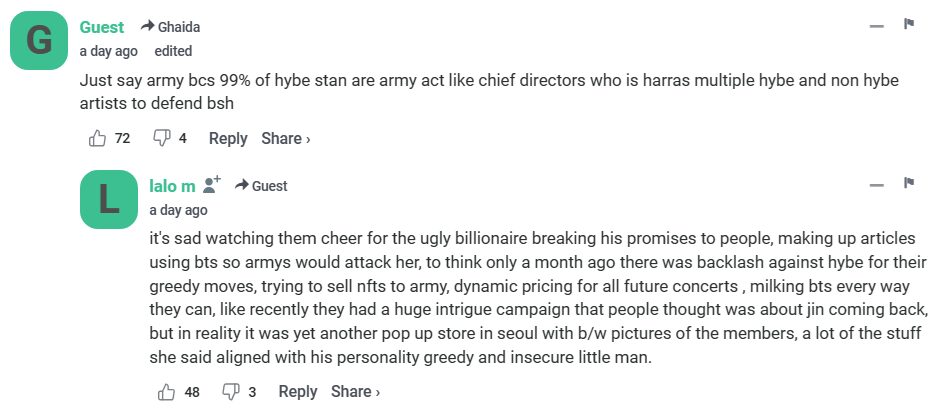936x412 pixels.
Task: Click the reply arrow next to Ghaida
Action: (147, 26)
